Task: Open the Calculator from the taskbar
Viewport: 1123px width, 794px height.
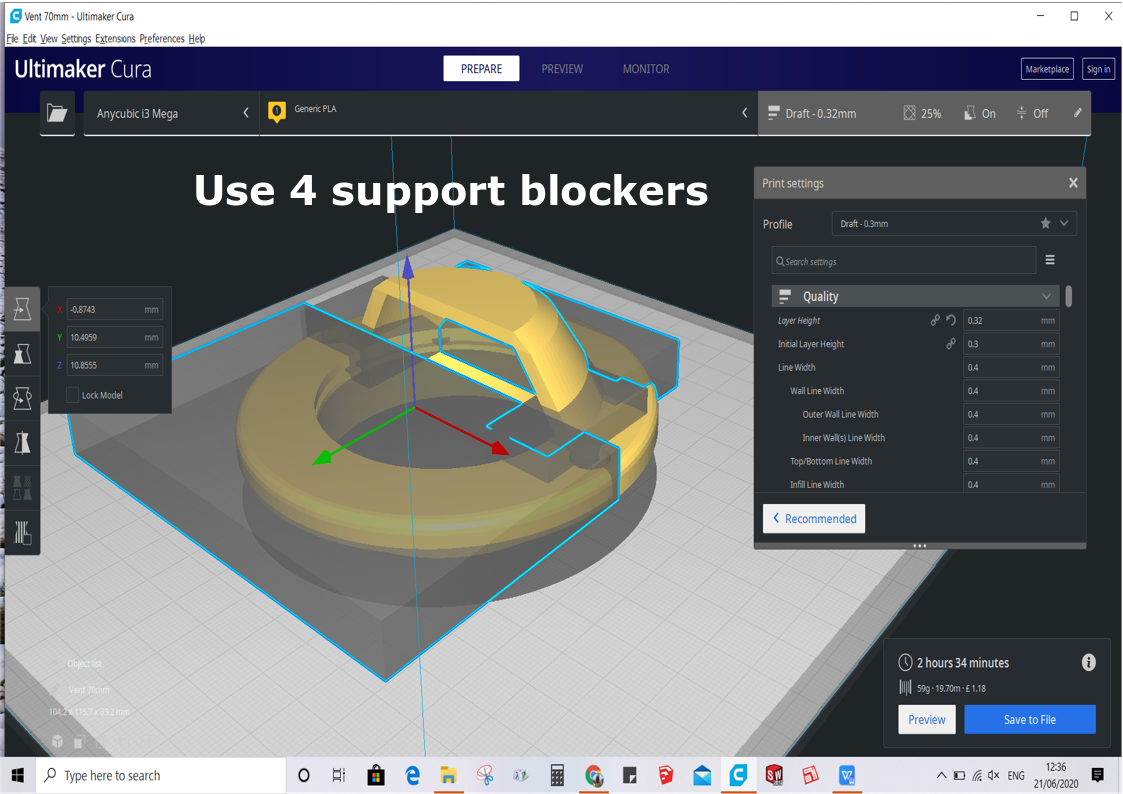Action: 556,775
